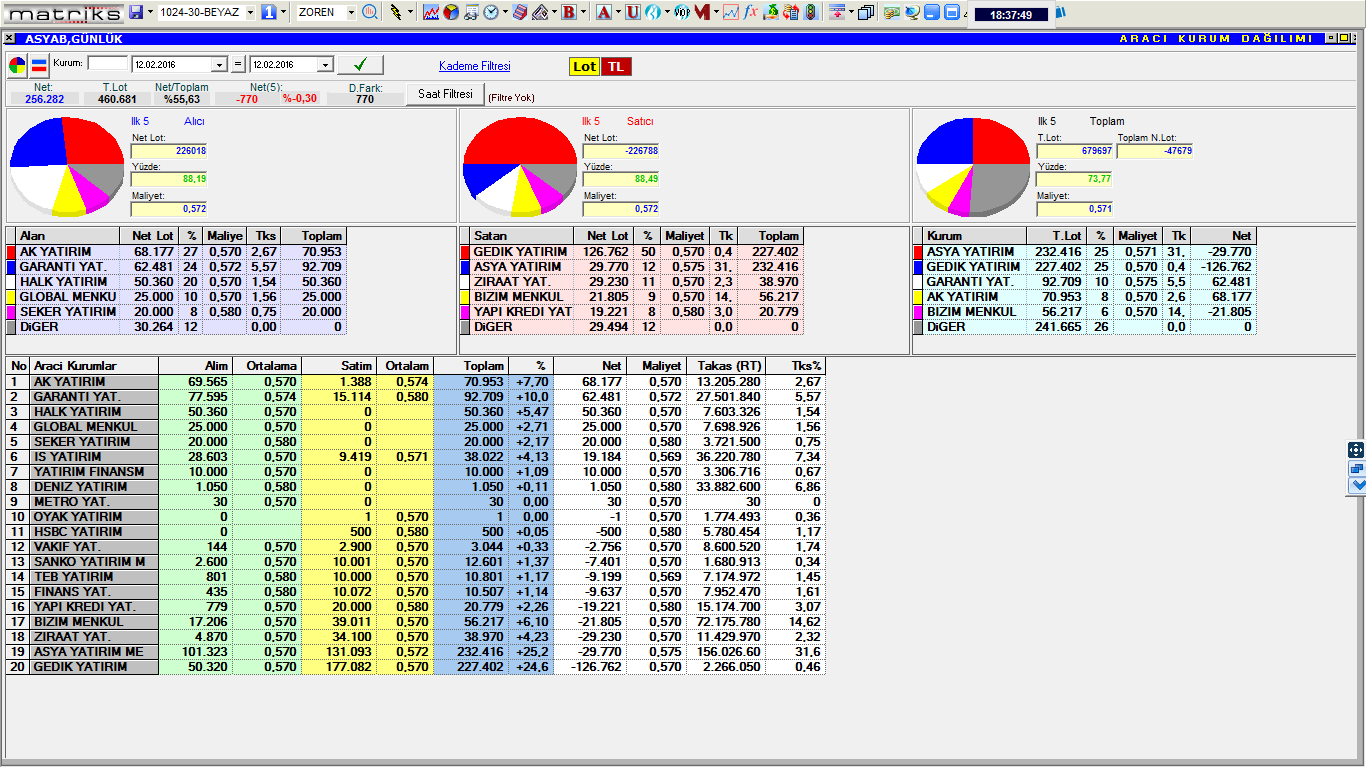Switch view to pie chart mode

18,66
